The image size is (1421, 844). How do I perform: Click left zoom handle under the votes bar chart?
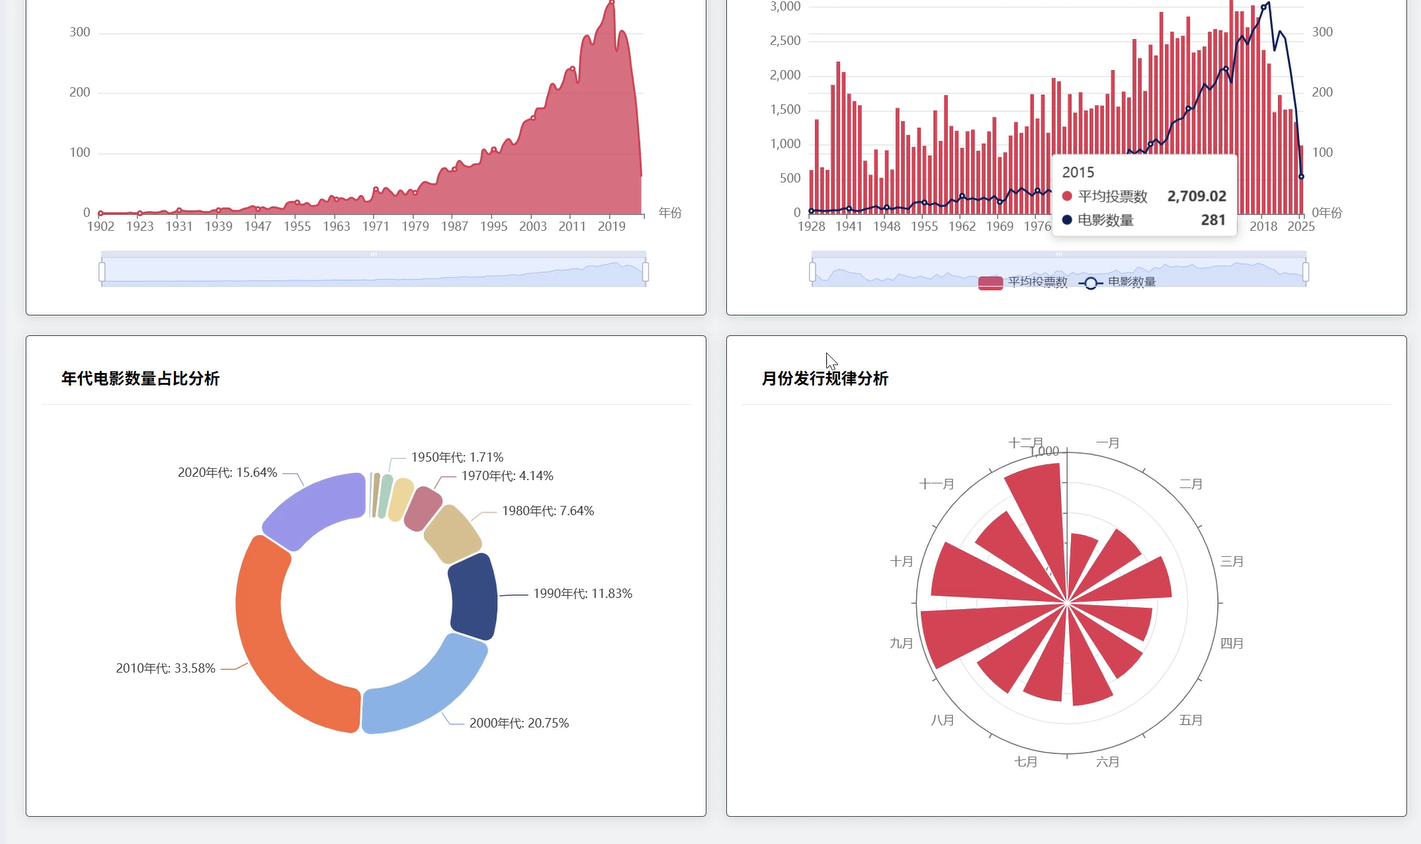(812, 271)
